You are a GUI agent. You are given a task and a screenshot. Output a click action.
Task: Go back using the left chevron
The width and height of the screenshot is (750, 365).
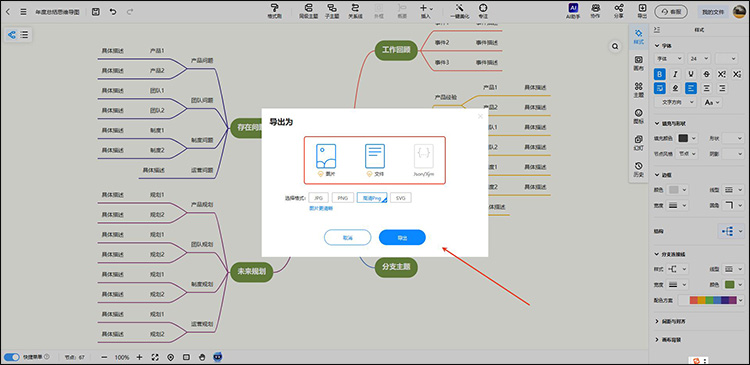click(8, 11)
